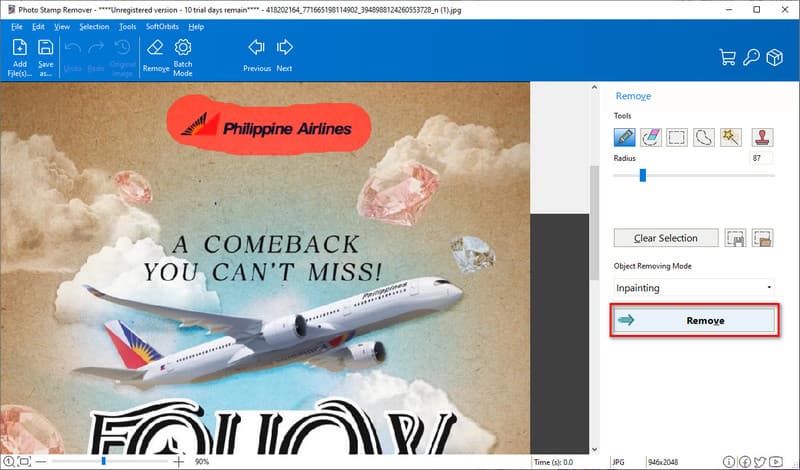Click the info icon in status bar

pos(729,462)
